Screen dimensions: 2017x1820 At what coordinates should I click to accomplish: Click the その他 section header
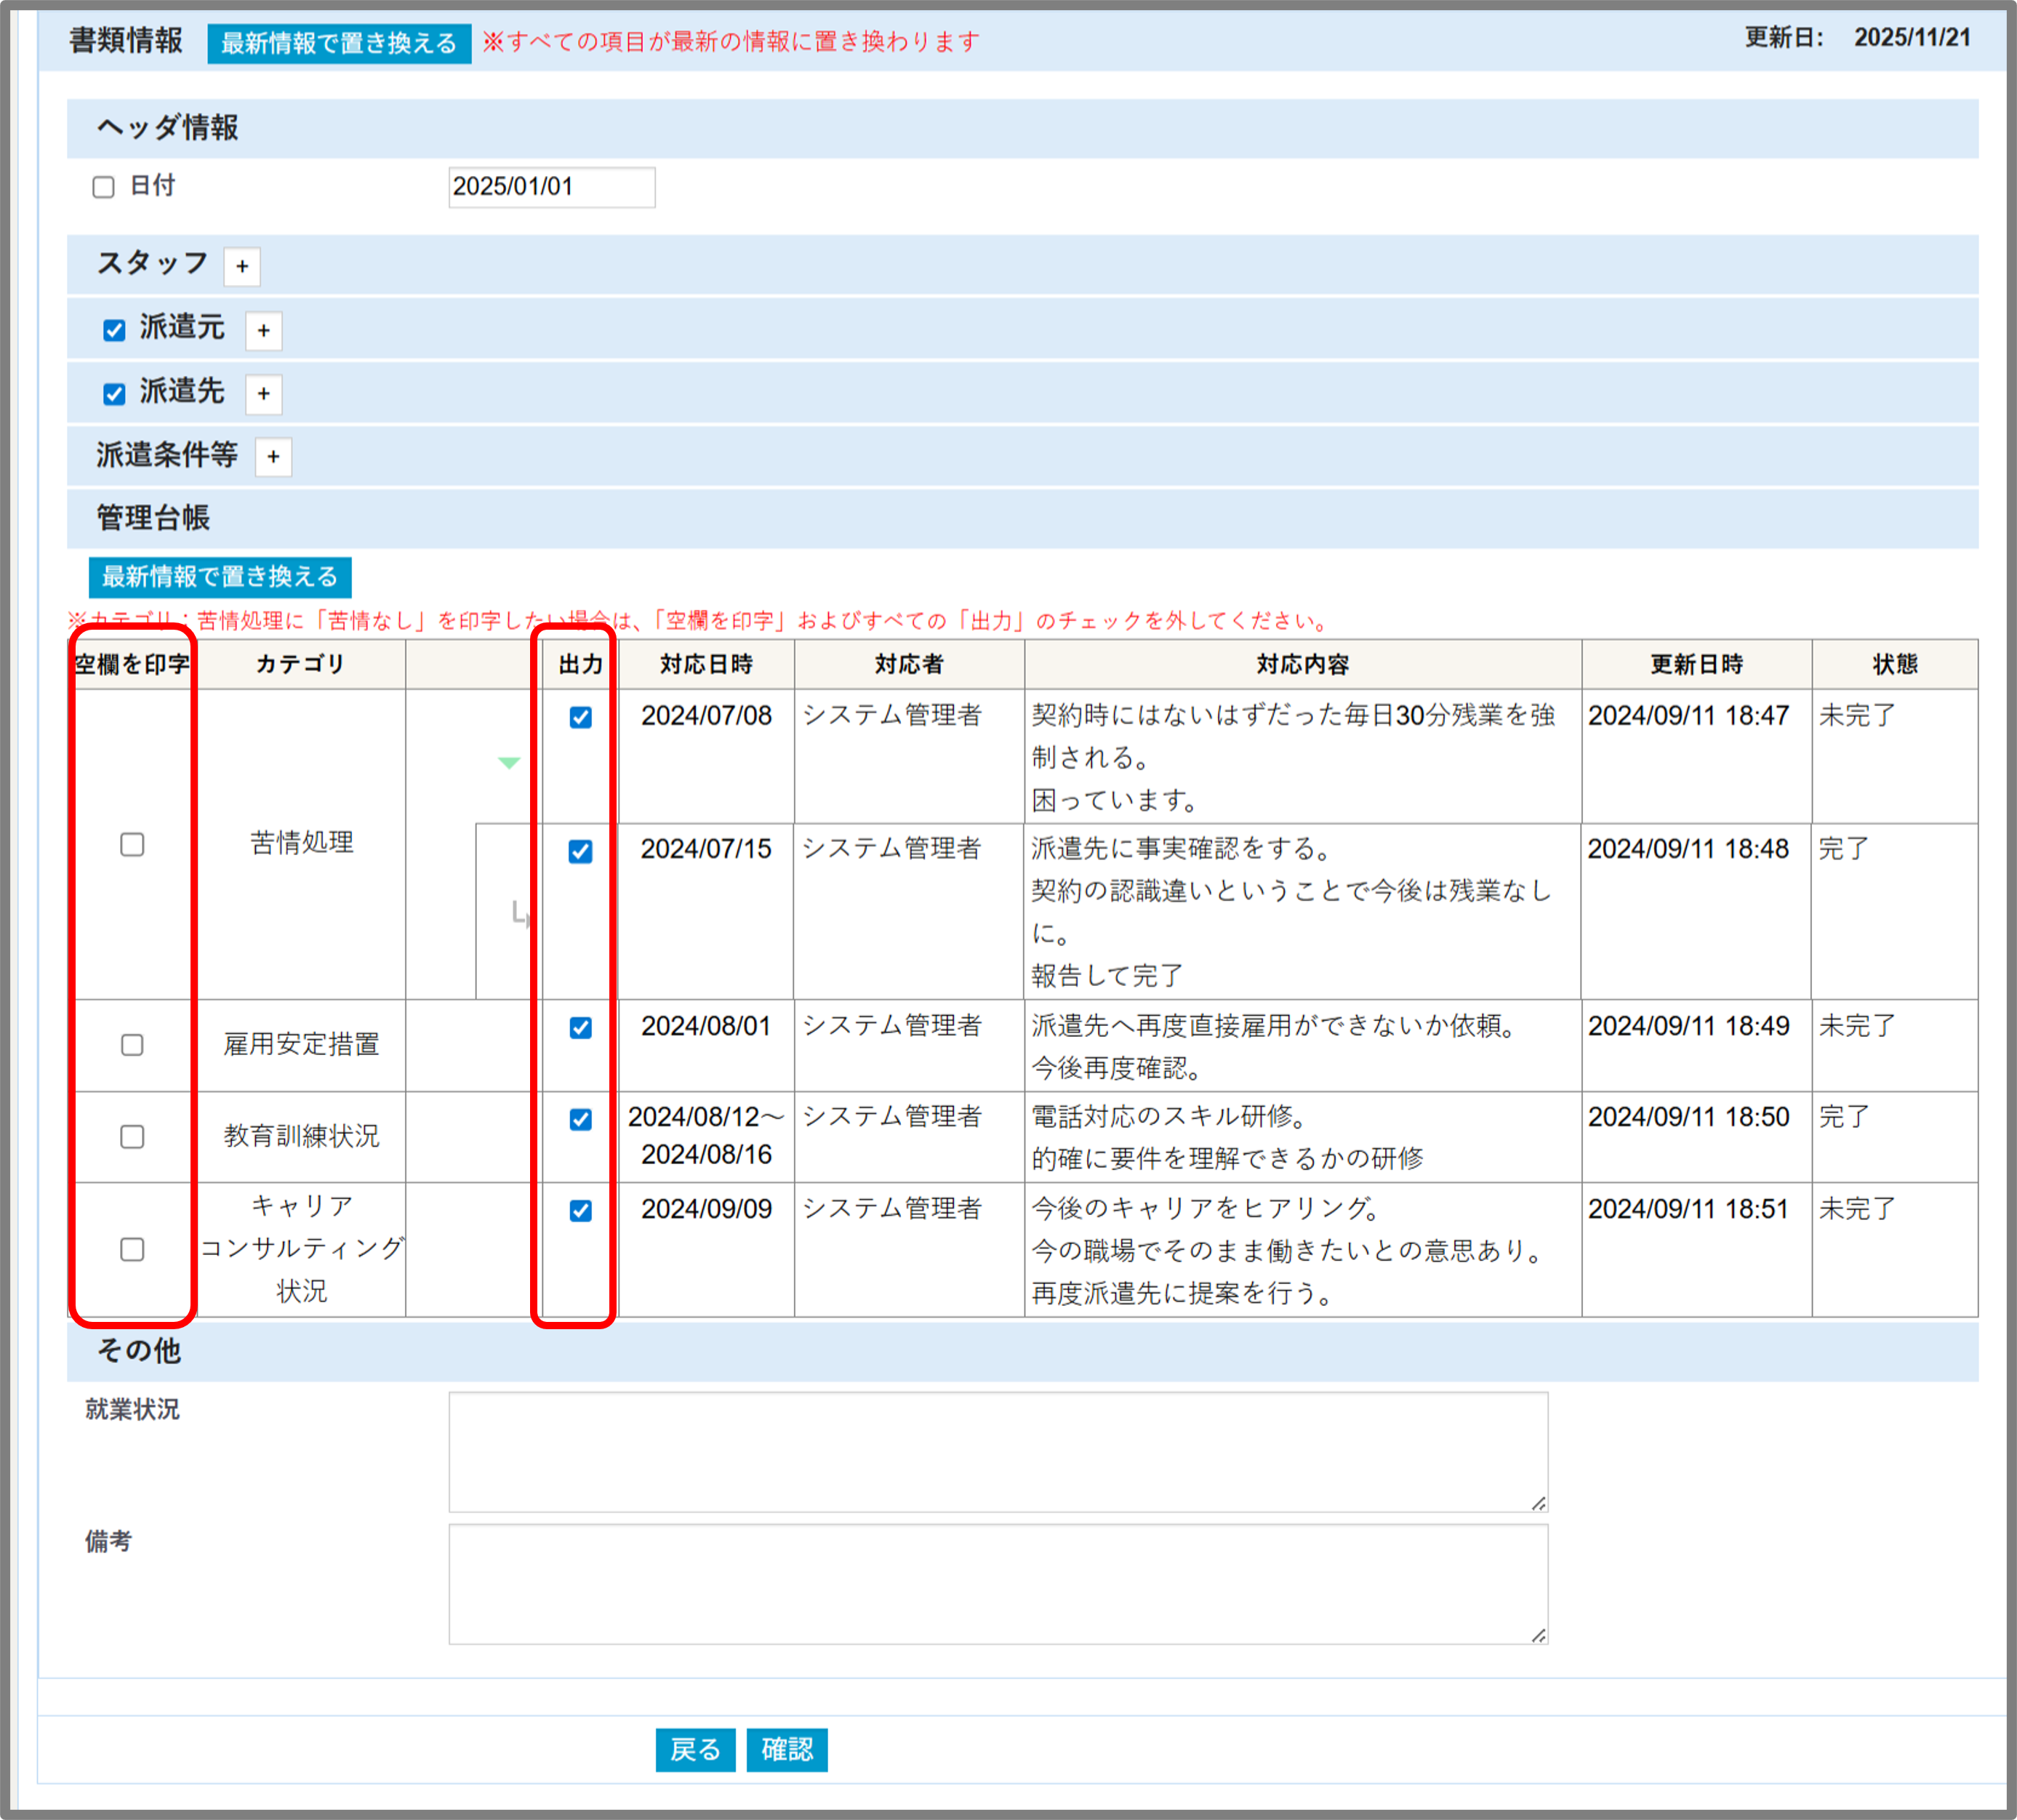1022,1351
